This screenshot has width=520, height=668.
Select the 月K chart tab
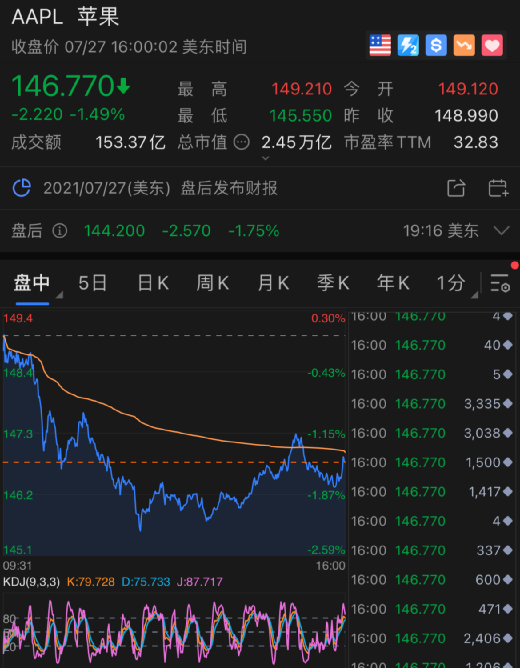pyautogui.click(x=273, y=283)
